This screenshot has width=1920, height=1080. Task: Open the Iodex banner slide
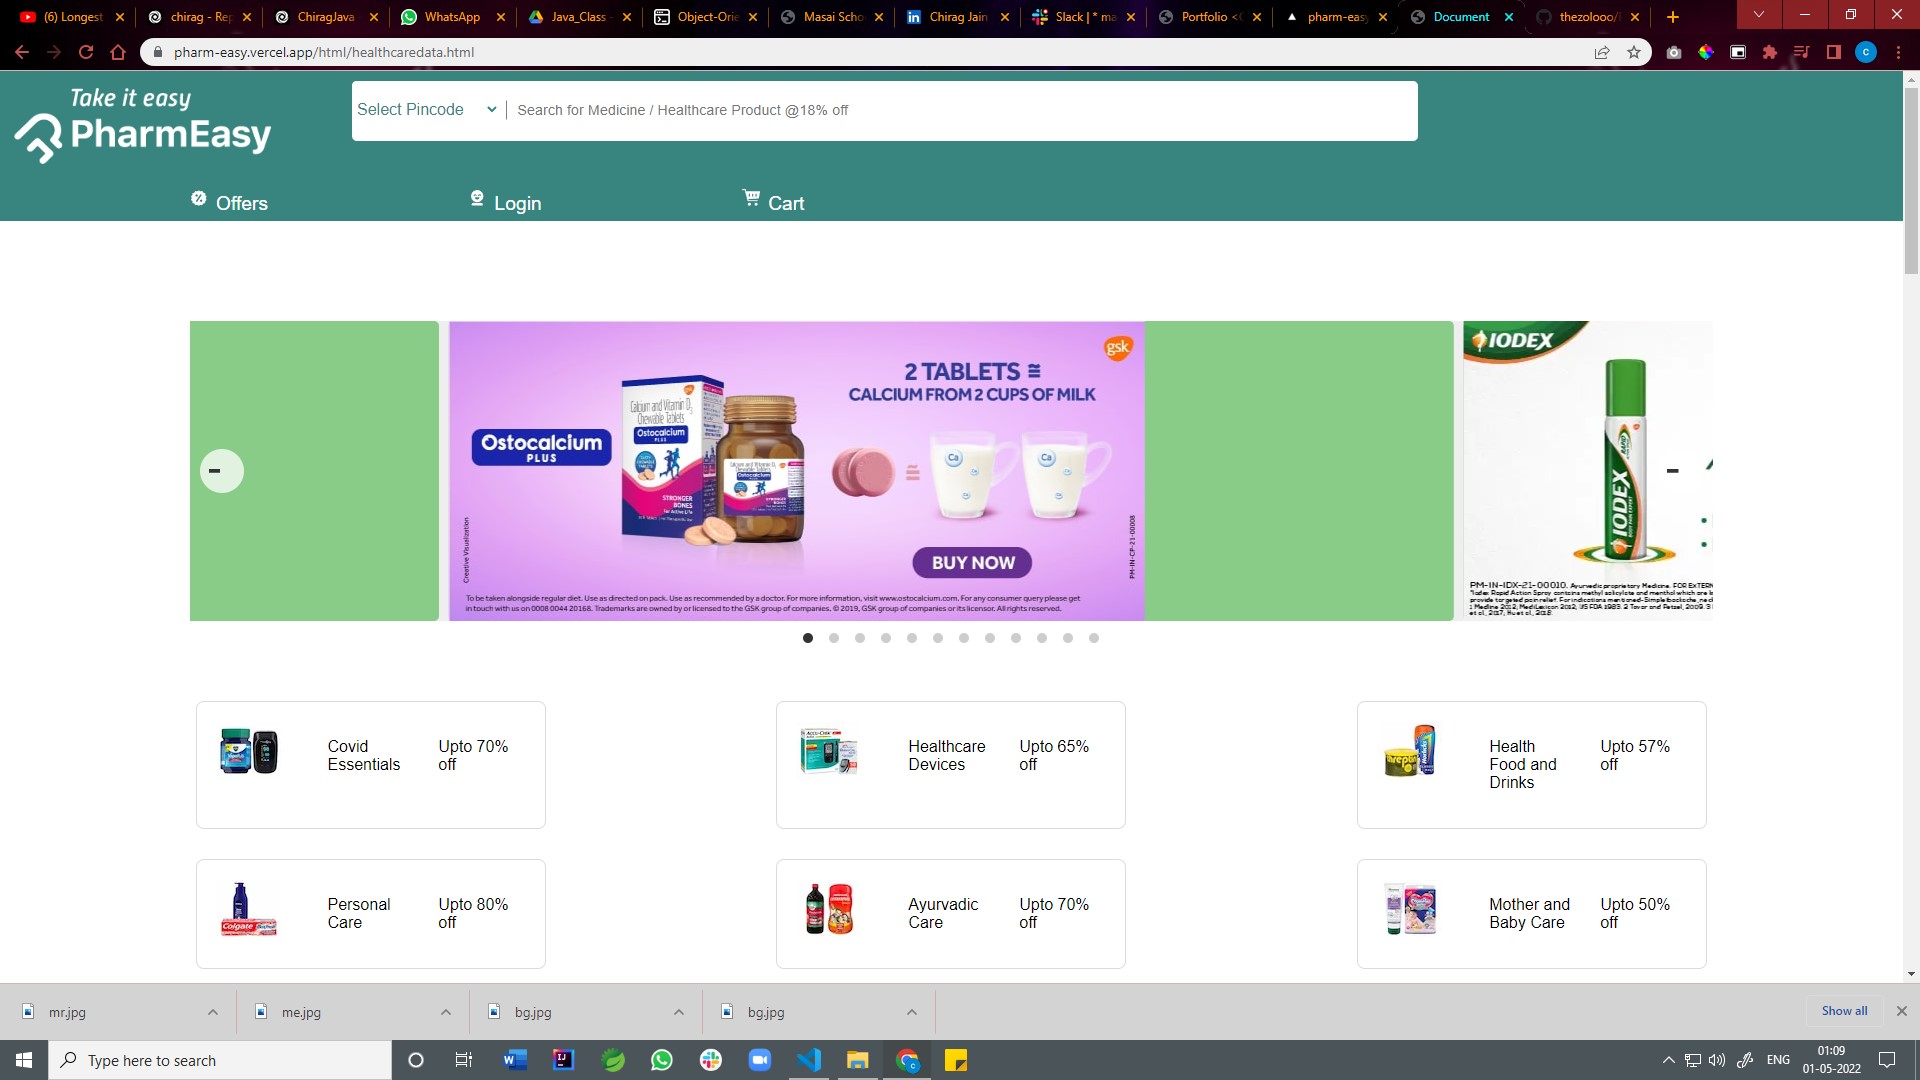[1587, 471]
